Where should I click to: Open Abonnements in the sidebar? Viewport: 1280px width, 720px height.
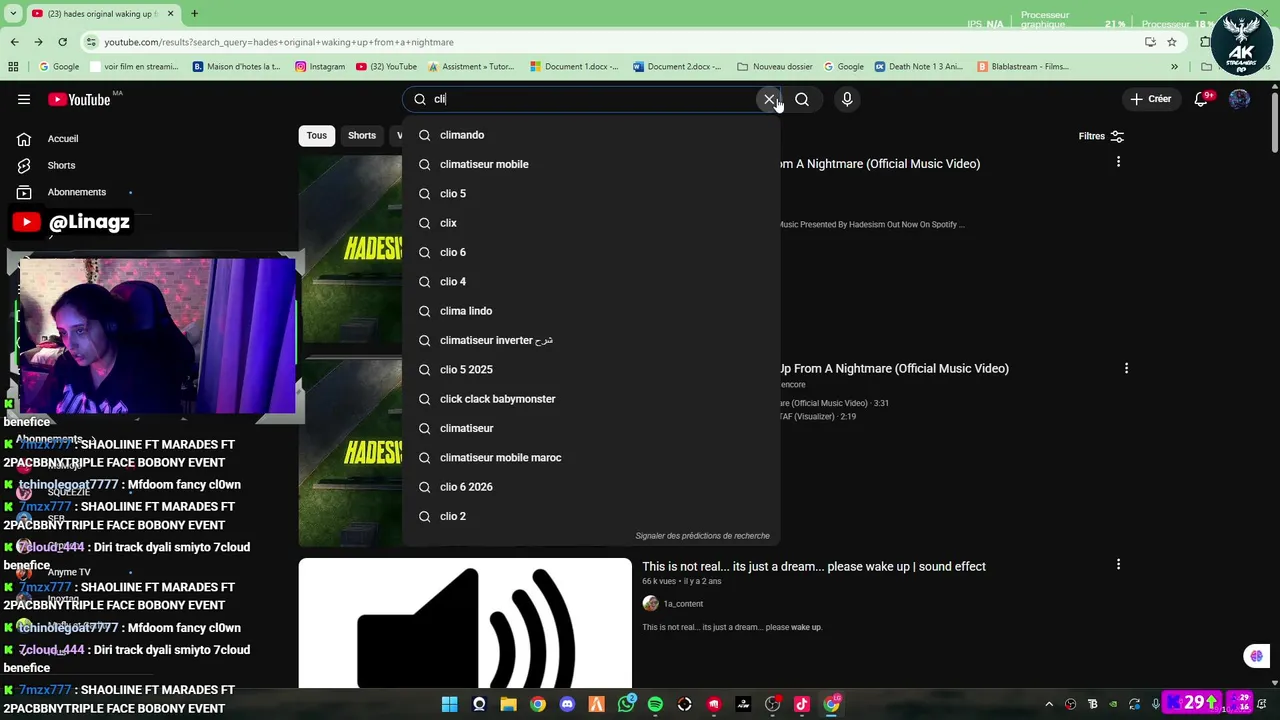[76, 192]
